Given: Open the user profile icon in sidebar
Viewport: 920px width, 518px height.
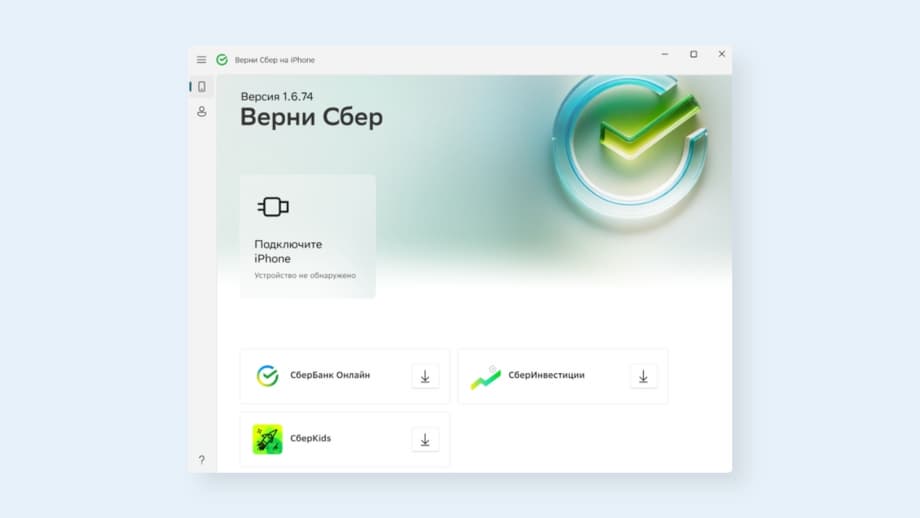Looking at the screenshot, I should tap(202, 111).
